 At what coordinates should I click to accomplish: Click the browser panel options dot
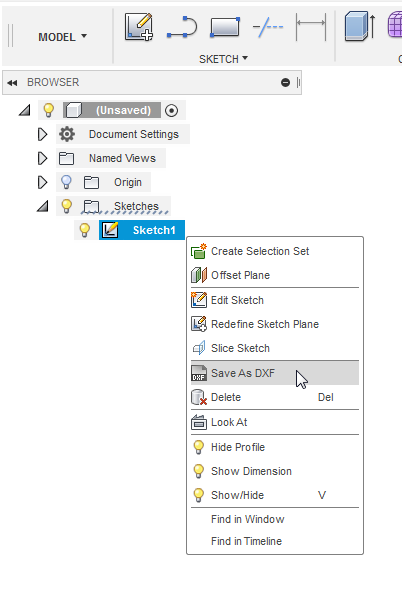286,83
